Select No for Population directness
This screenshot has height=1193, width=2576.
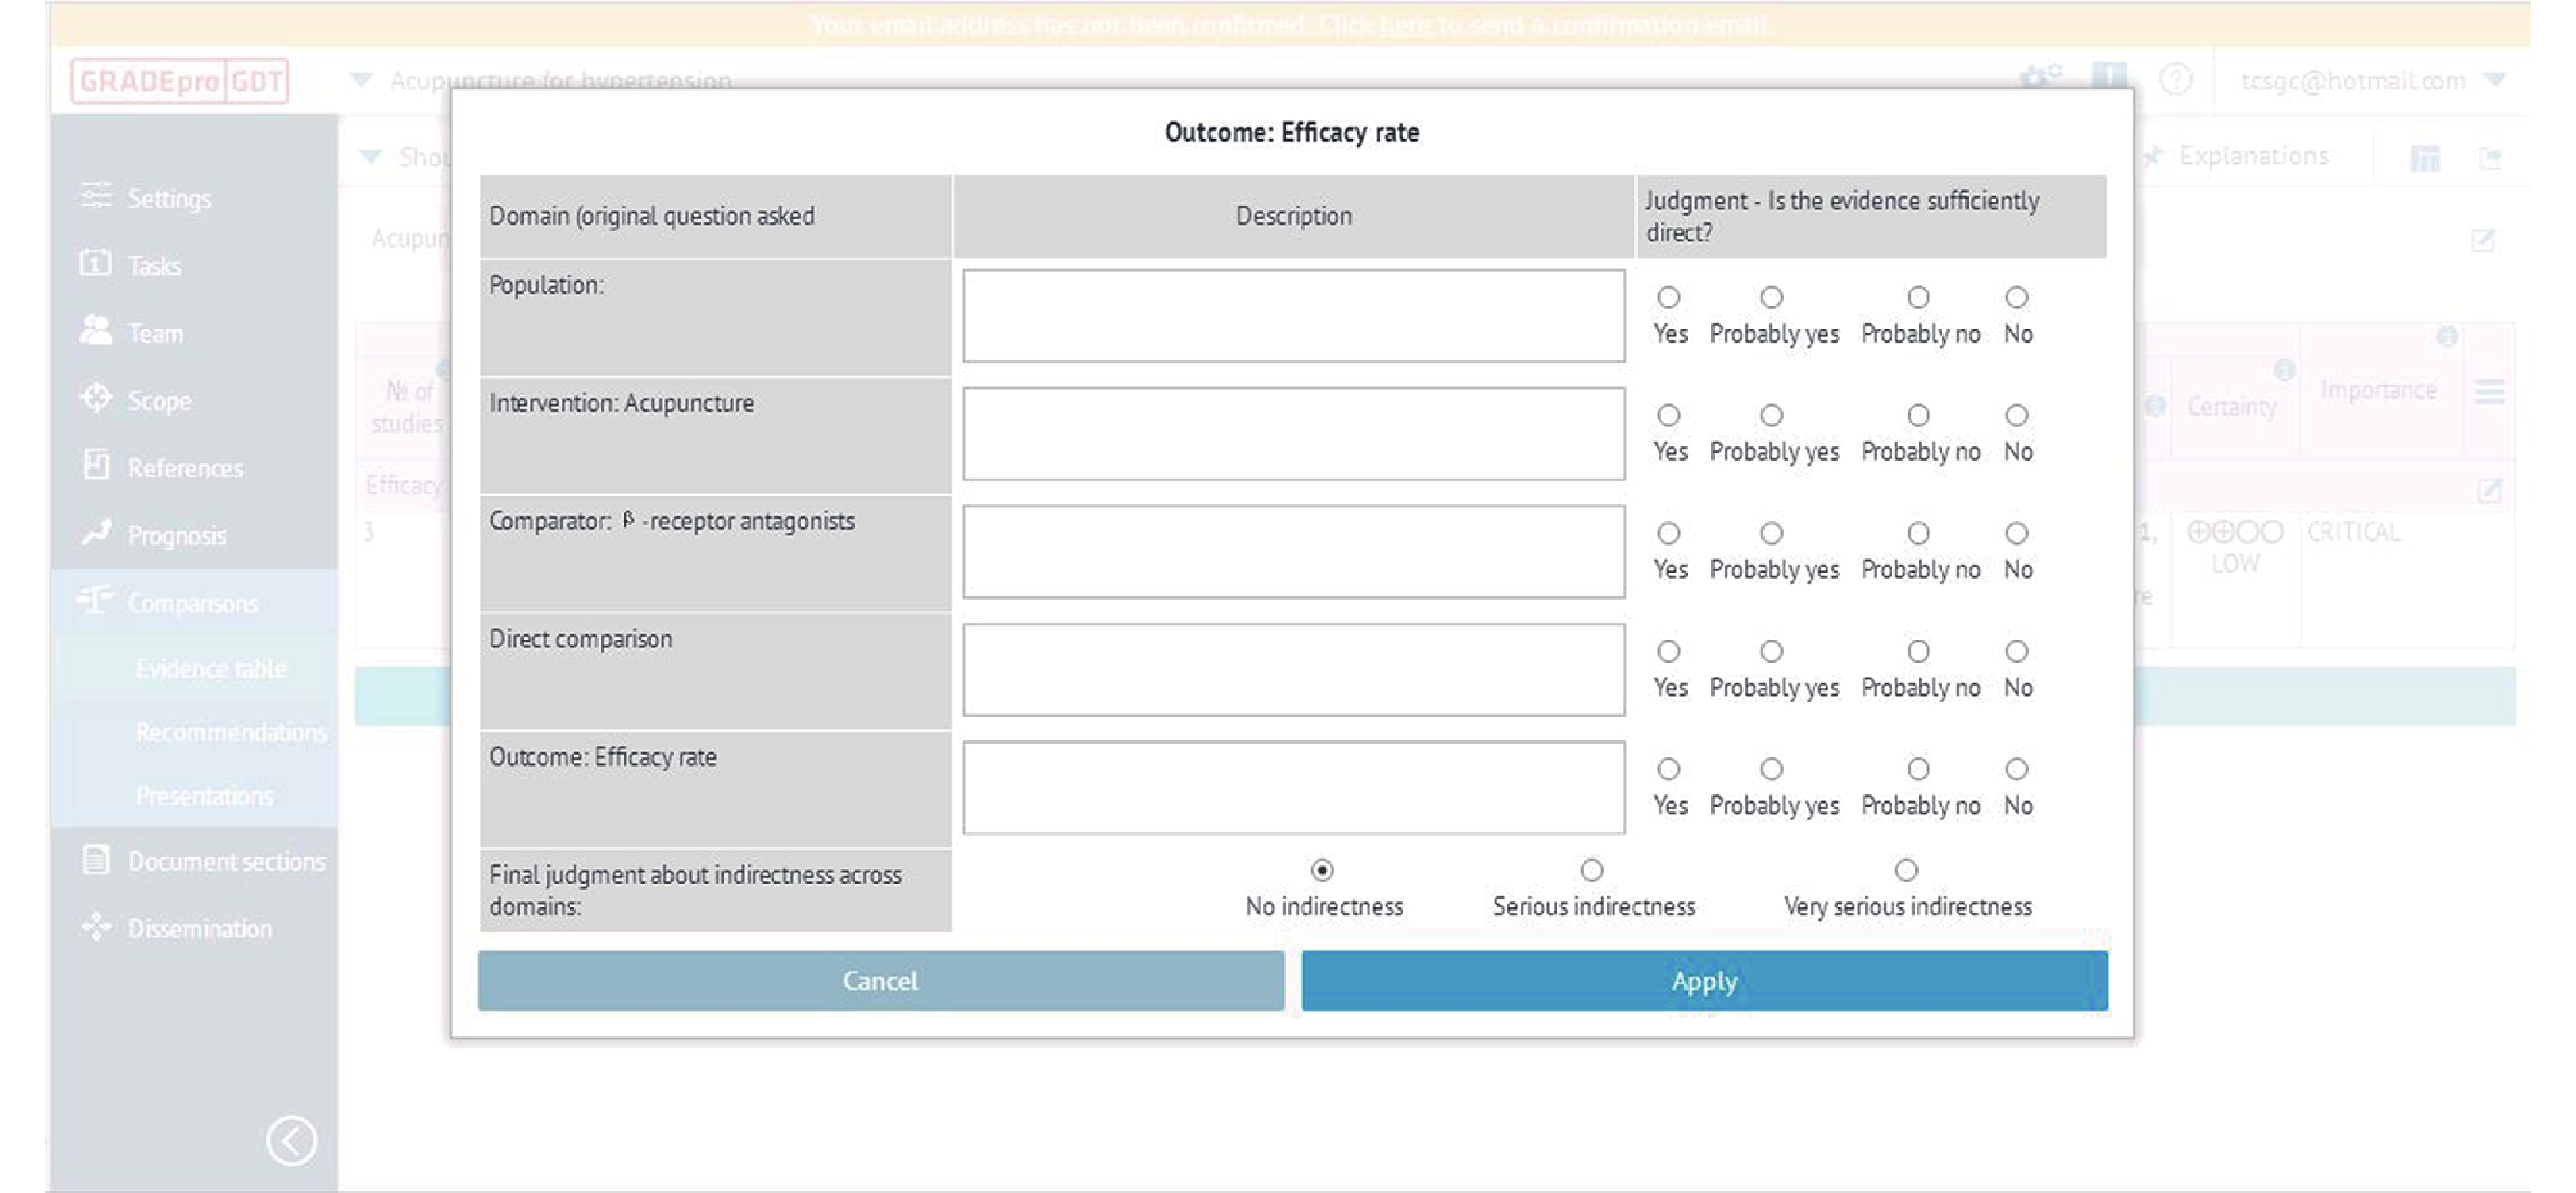pyautogui.click(x=2017, y=297)
